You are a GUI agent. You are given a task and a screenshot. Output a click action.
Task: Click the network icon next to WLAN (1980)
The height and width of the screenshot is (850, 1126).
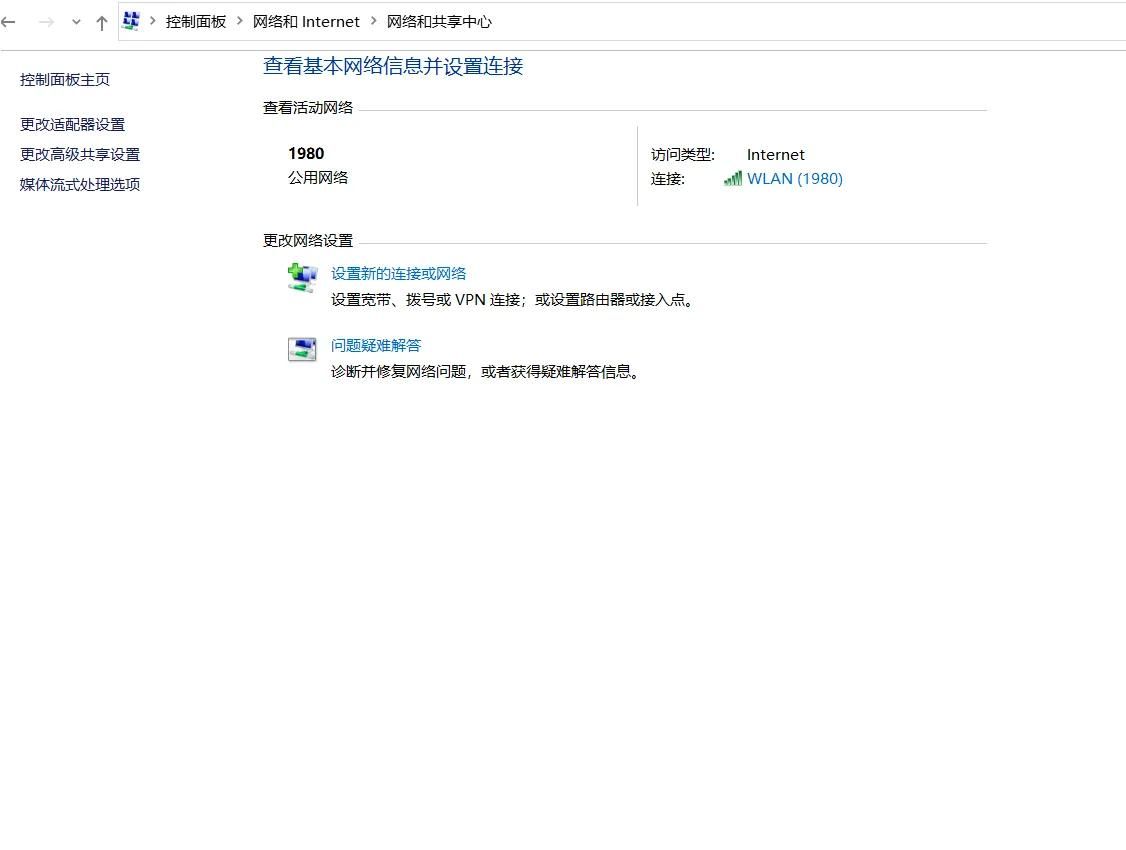tap(732, 178)
